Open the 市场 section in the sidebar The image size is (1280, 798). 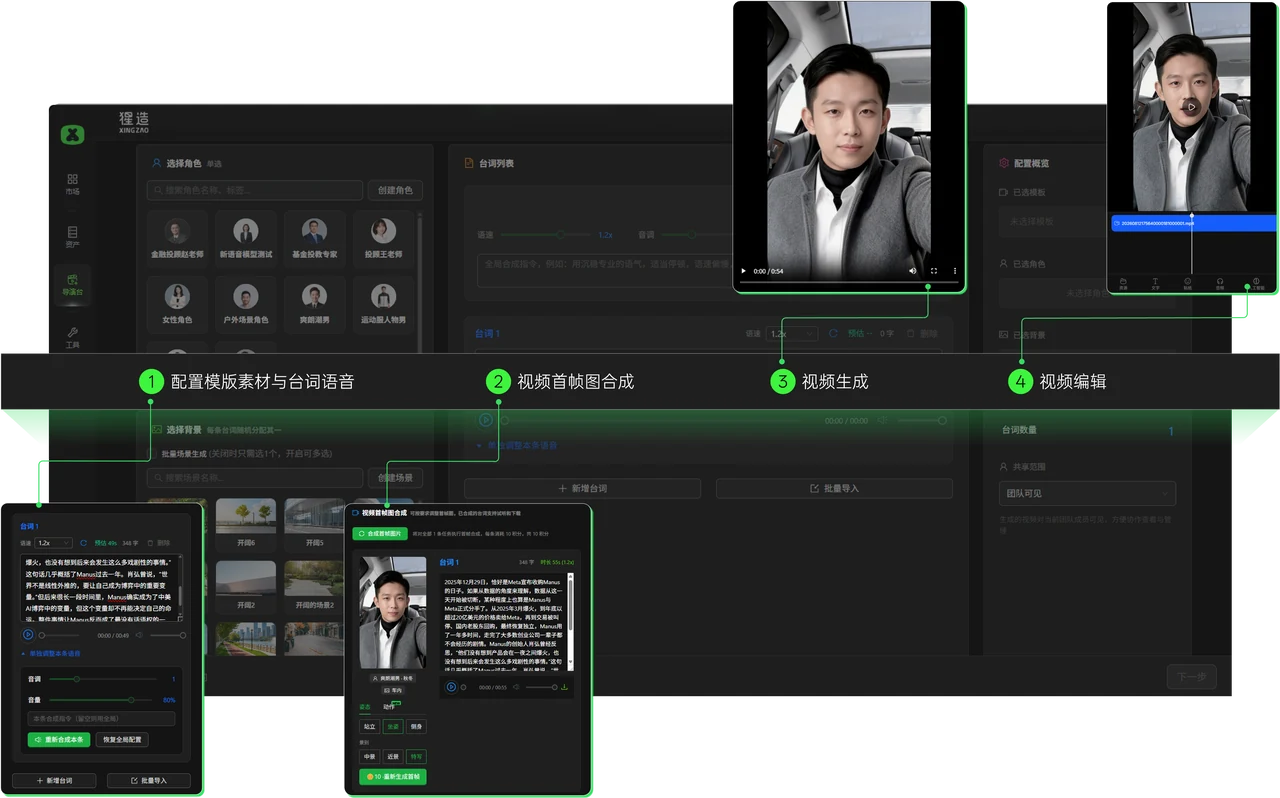[73, 184]
